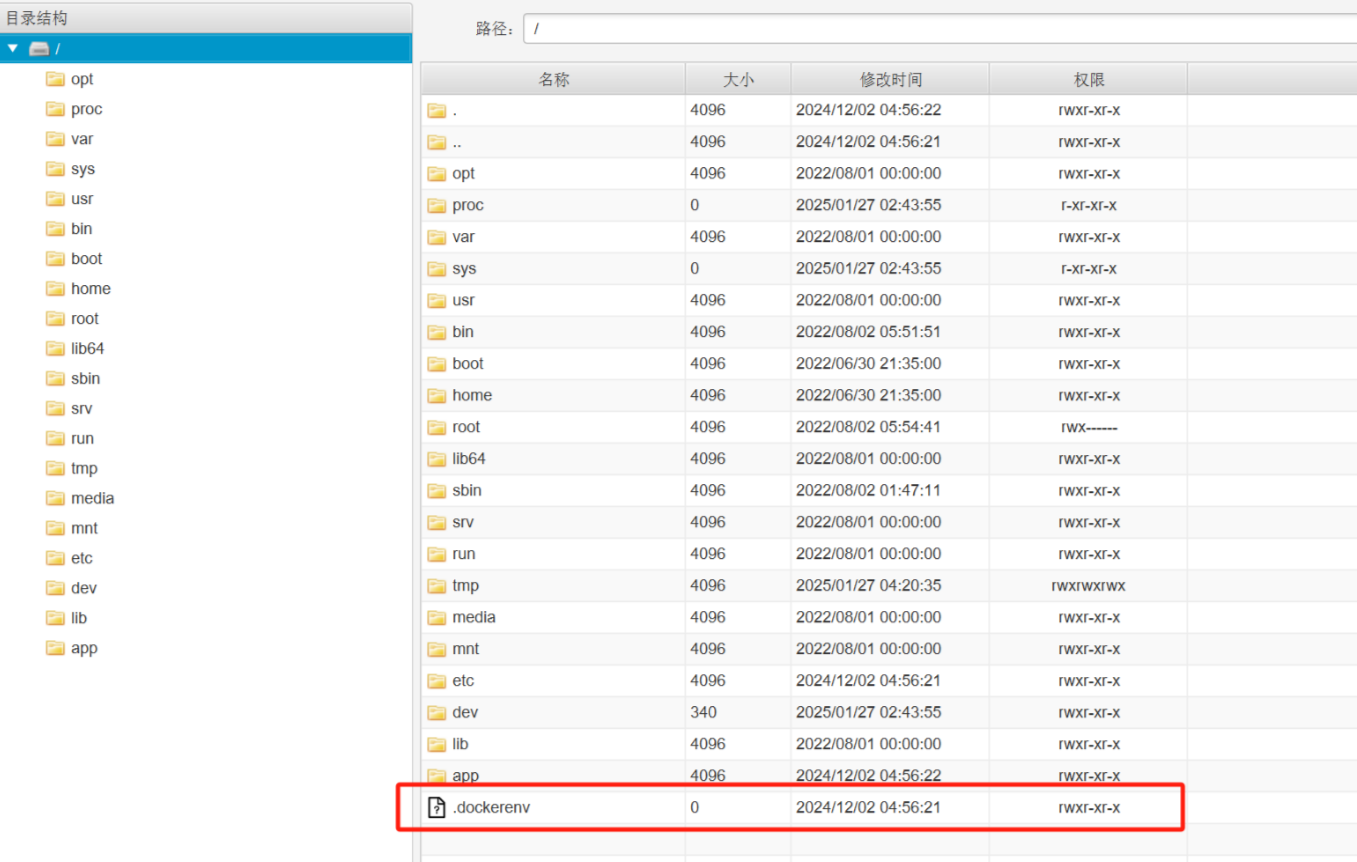
Task: Click the '..' parent directory folder icon
Action: tap(436, 142)
